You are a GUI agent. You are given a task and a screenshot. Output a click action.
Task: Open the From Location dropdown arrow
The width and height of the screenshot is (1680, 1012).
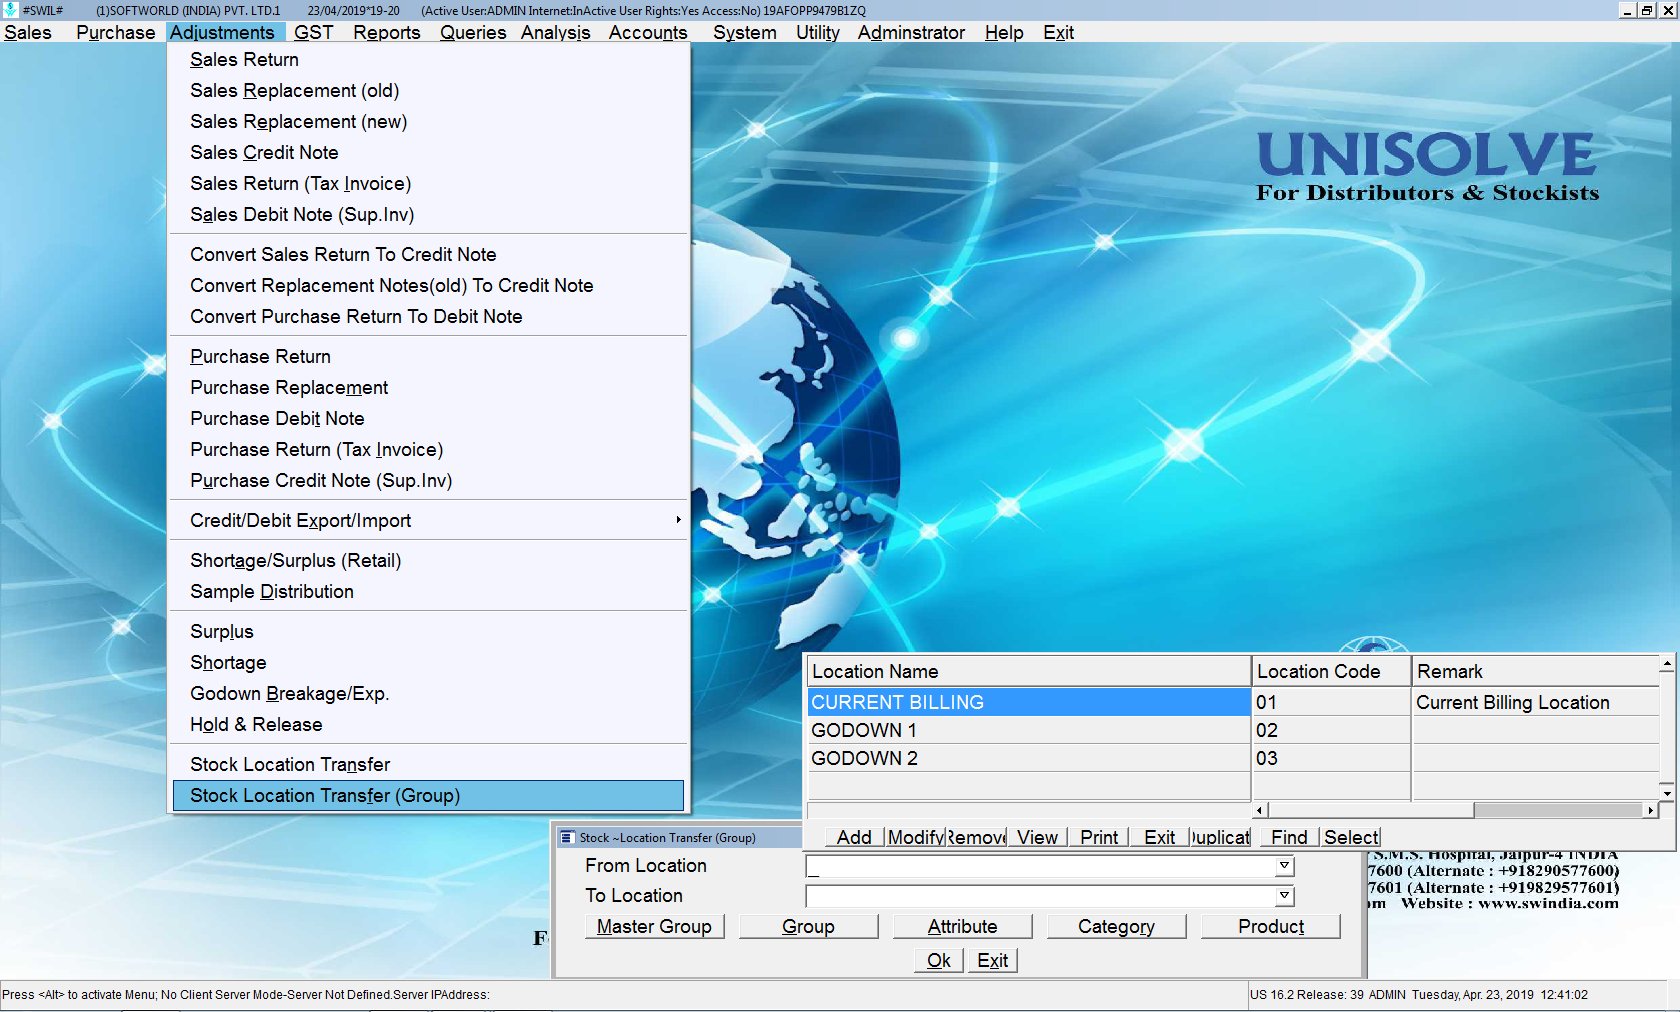pyautogui.click(x=1284, y=866)
